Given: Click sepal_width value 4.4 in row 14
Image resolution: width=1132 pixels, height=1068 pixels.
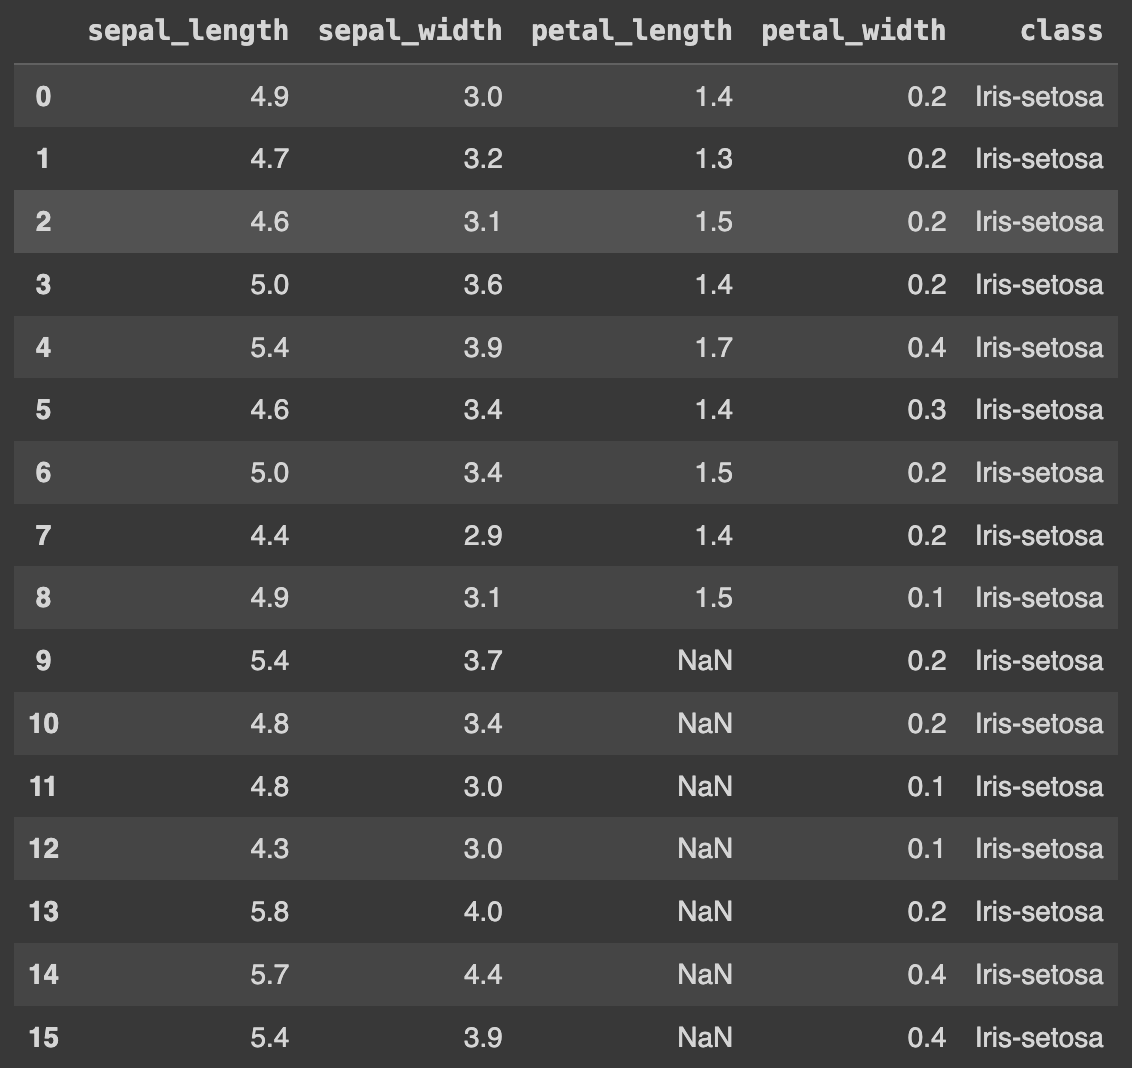Looking at the screenshot, I should pos(483,975).
